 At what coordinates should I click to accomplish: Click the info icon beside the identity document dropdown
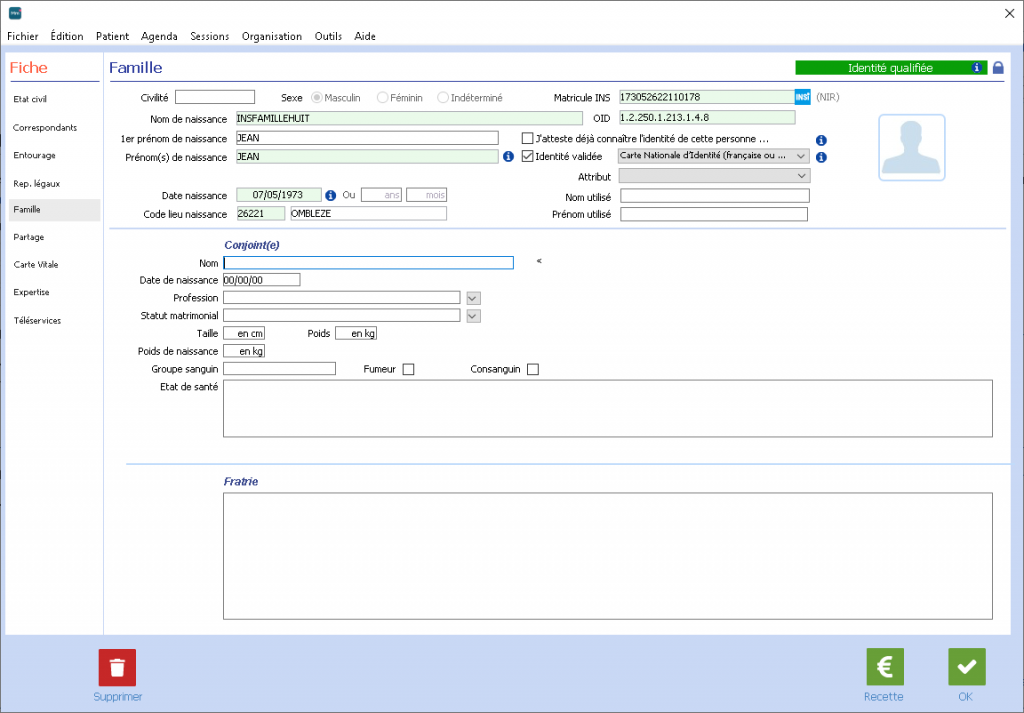[821, 157]
